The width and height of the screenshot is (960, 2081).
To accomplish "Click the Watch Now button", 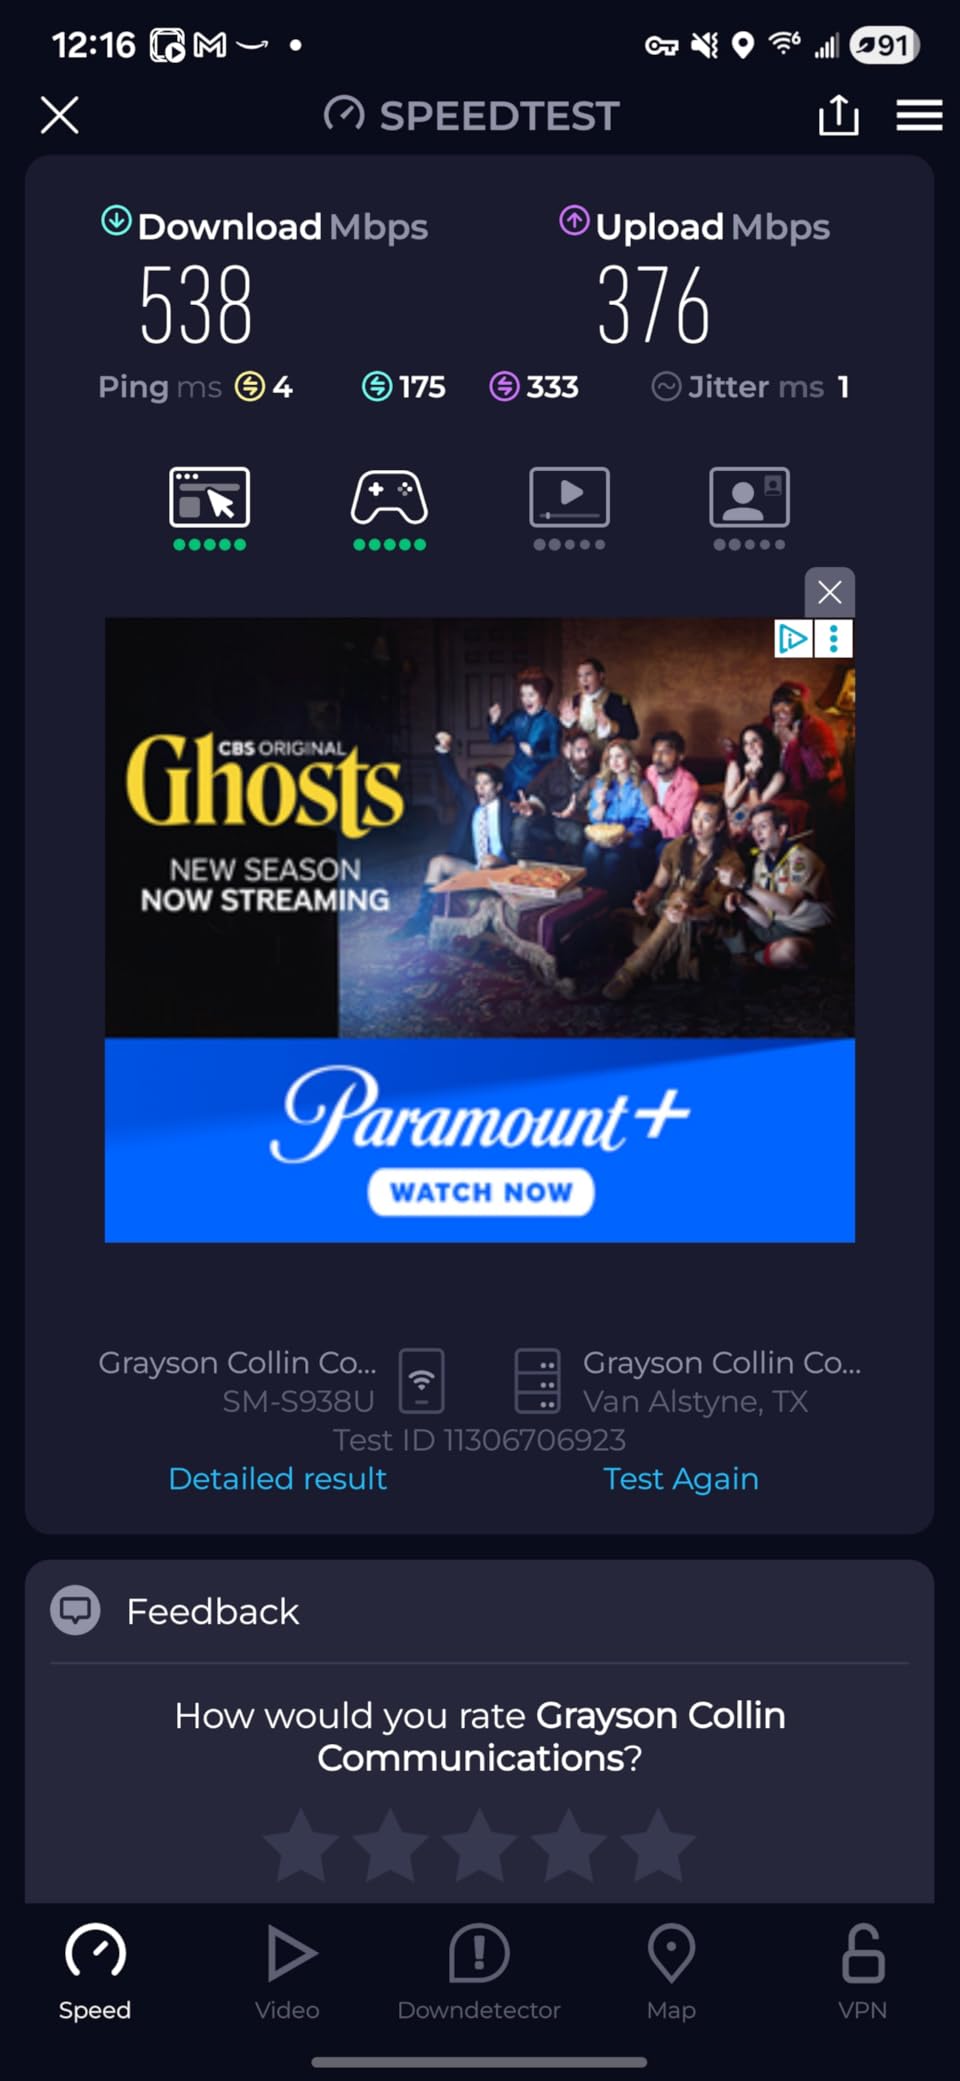I will tap(481, 1192).
